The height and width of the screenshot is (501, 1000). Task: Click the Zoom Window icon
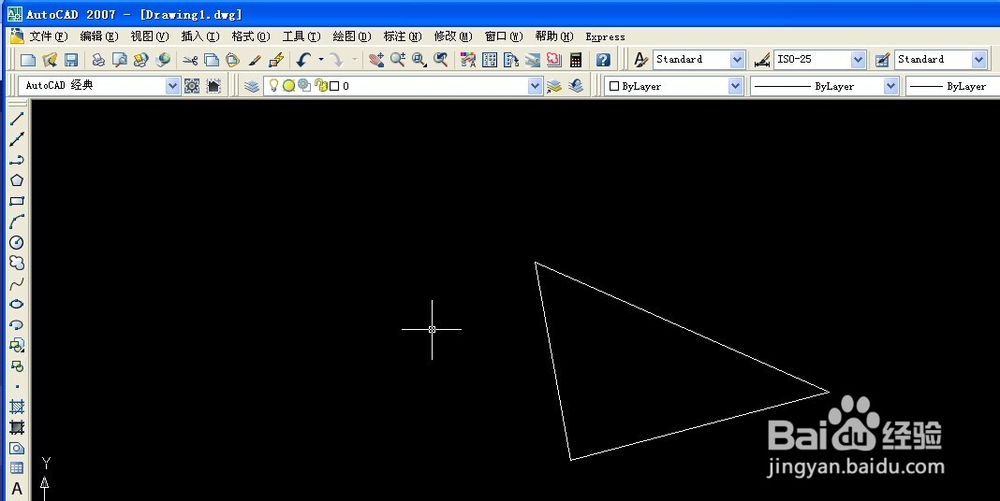(x=419, y=60)
